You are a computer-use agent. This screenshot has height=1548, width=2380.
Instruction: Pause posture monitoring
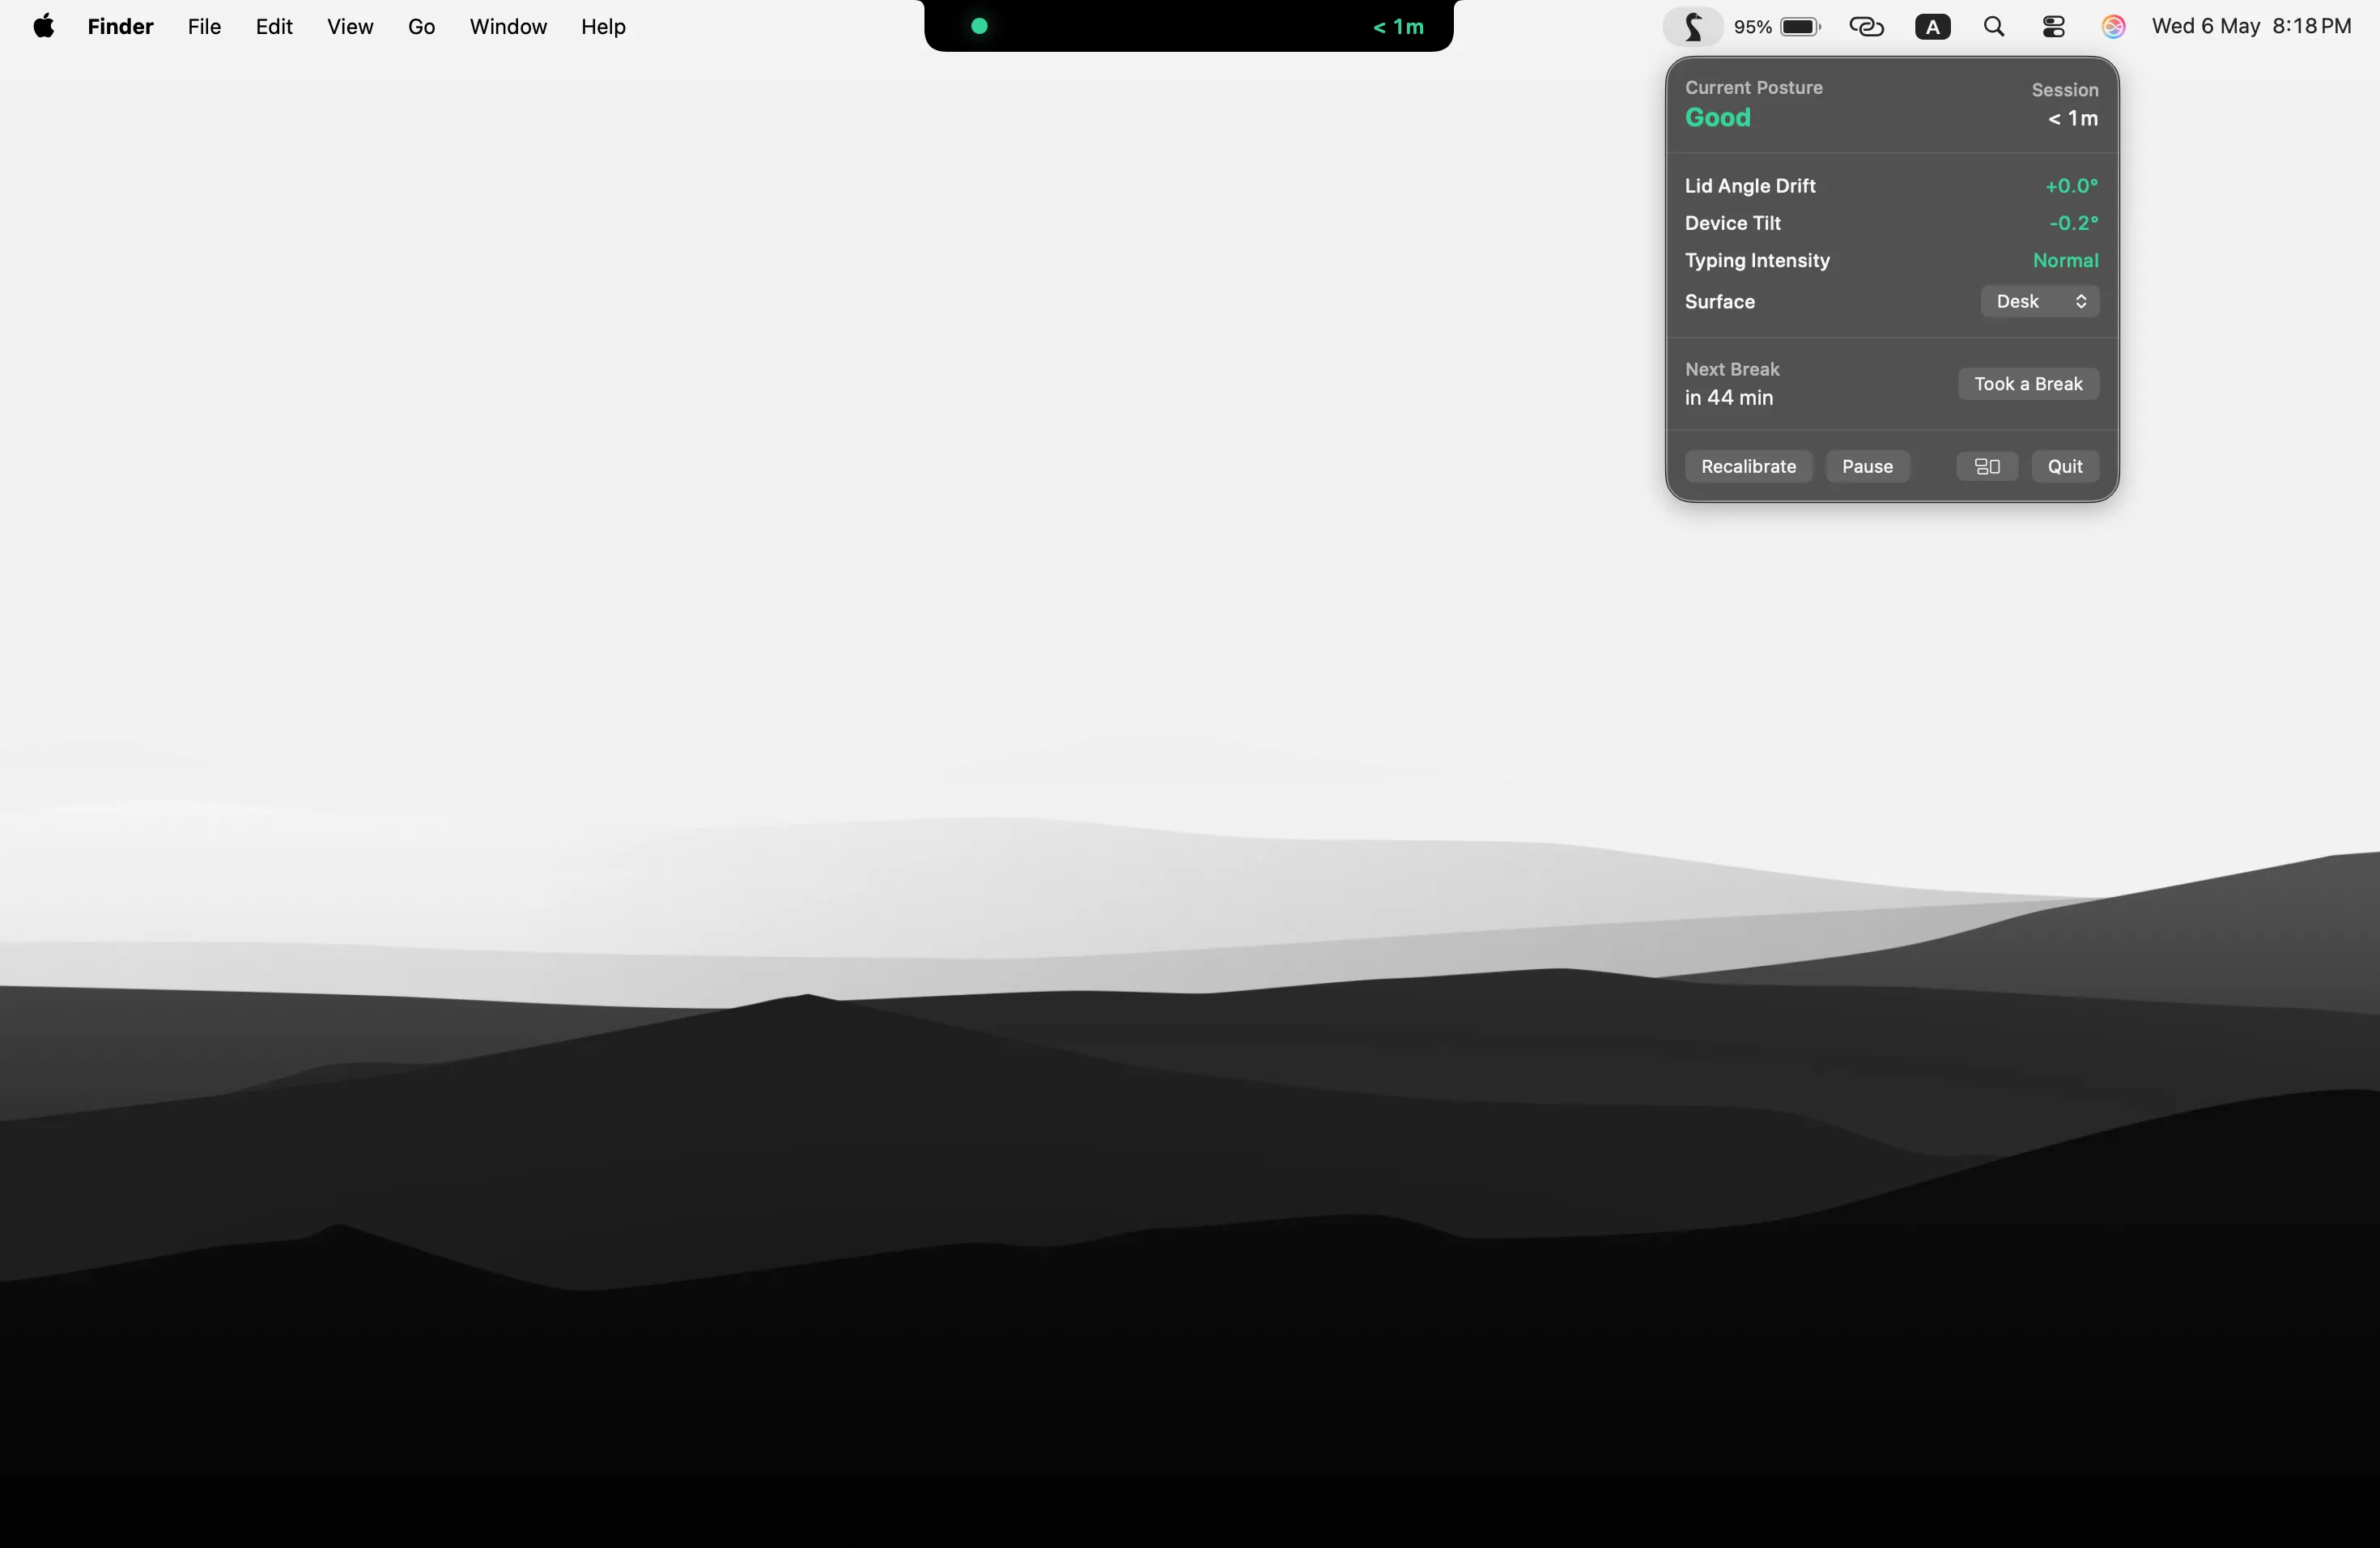click(1867, 466)
